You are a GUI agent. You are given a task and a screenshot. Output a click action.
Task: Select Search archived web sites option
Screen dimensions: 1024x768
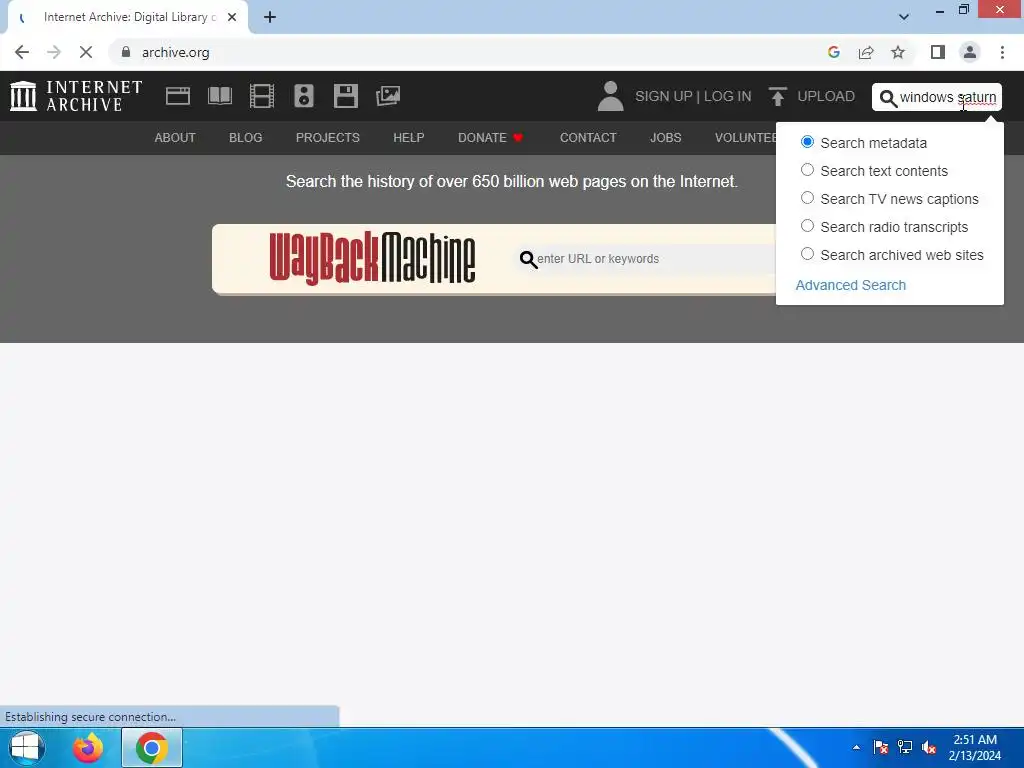coord(807,254)
